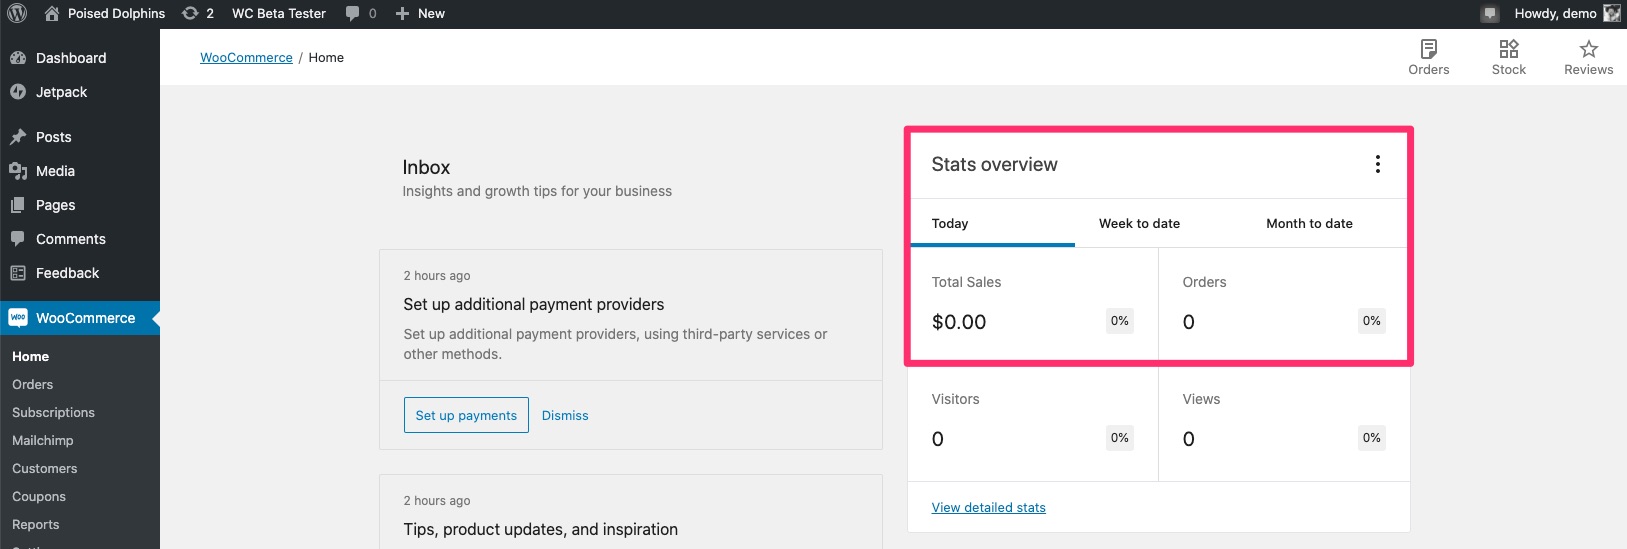The width and height of the screenshot is (1627, 549).
Task: Click the Orders 0 stat tile
Action: coord(1284,303)
